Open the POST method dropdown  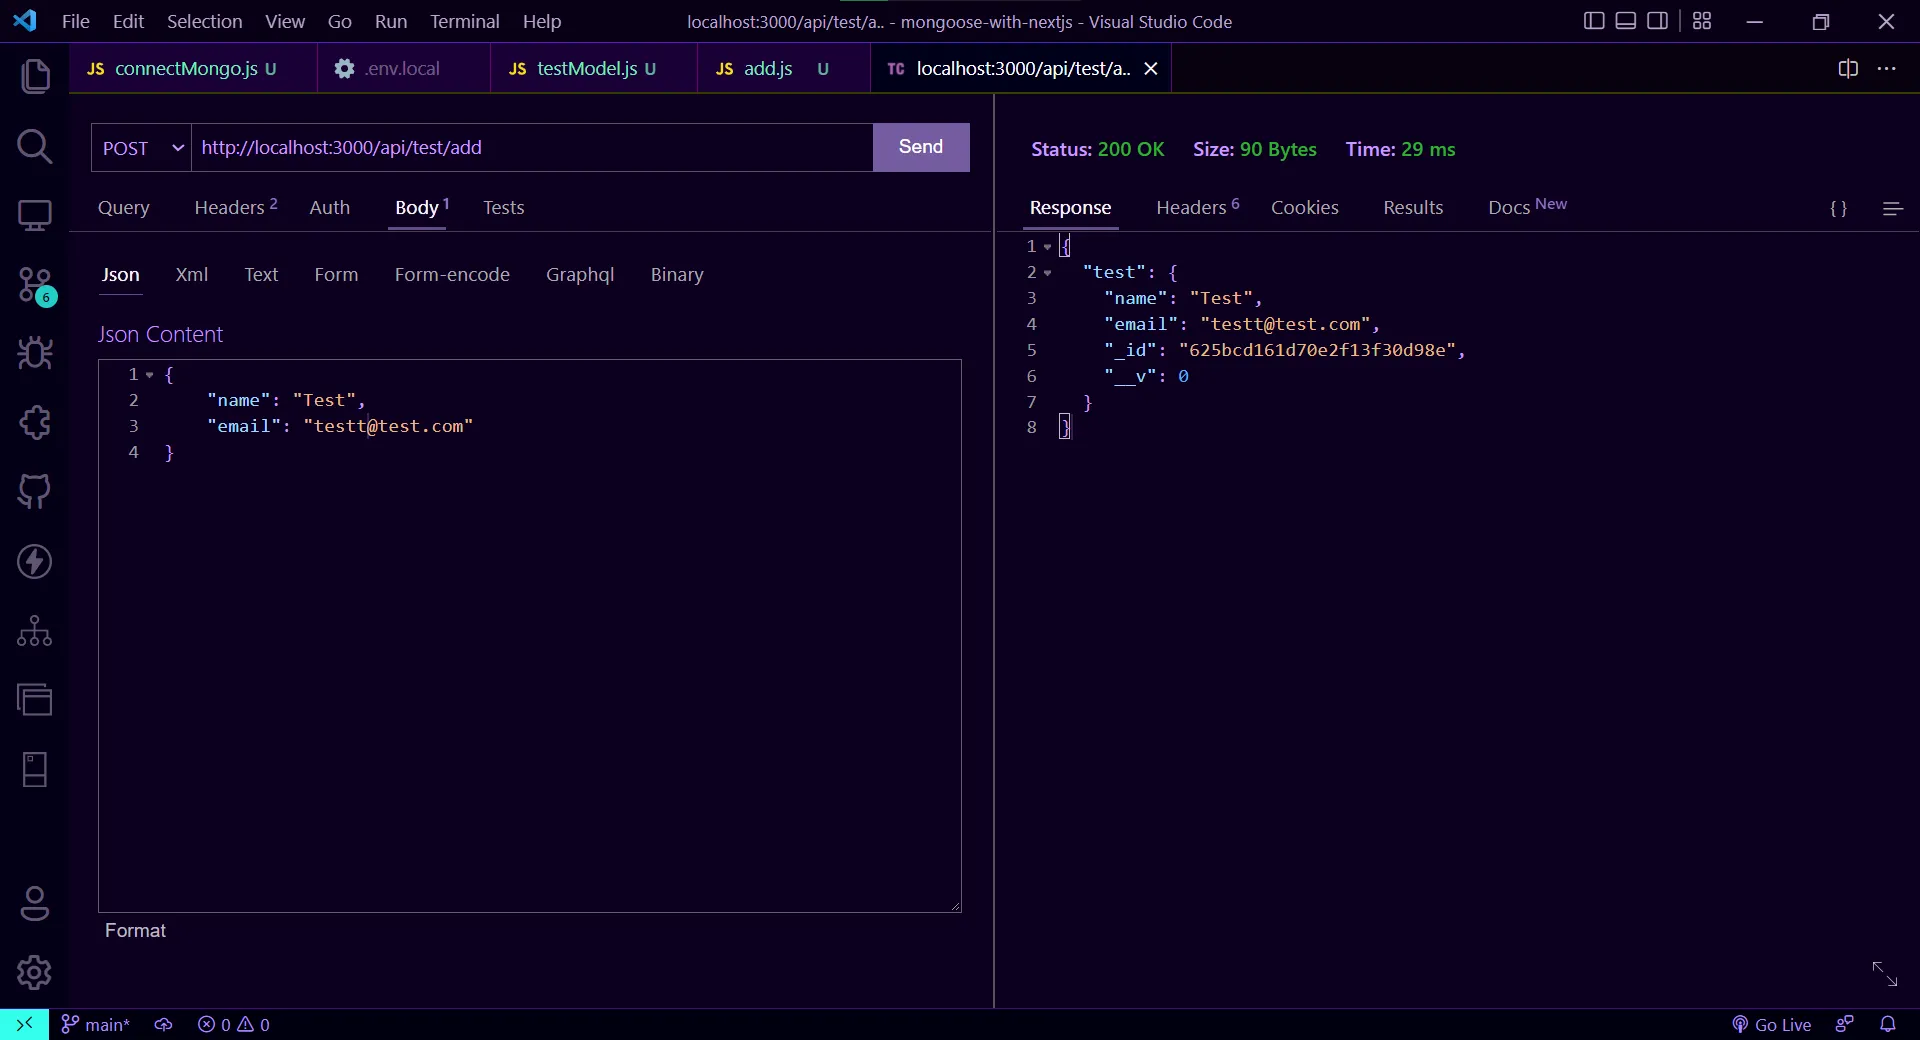tap(141, 148)
